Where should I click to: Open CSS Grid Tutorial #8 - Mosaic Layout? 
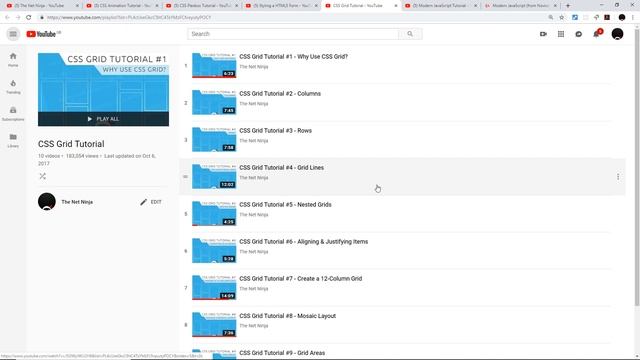point(287,316)
